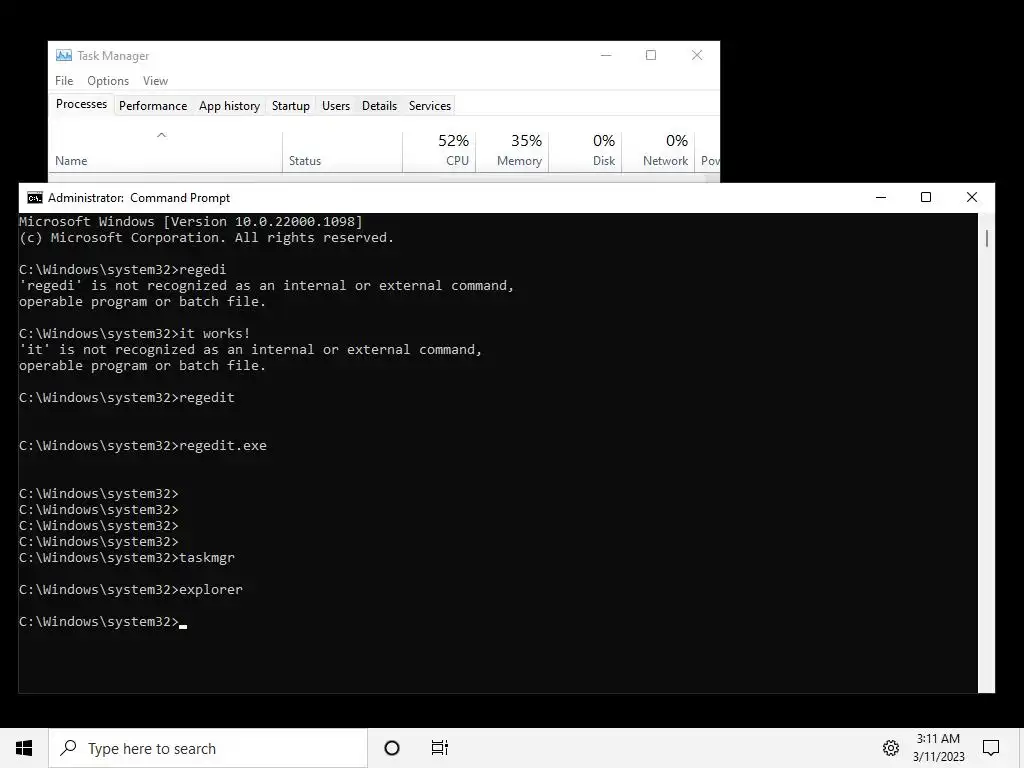Switch to the Services tab
The height and width of the screenshot is (768, 1024).
click(430, 106)
